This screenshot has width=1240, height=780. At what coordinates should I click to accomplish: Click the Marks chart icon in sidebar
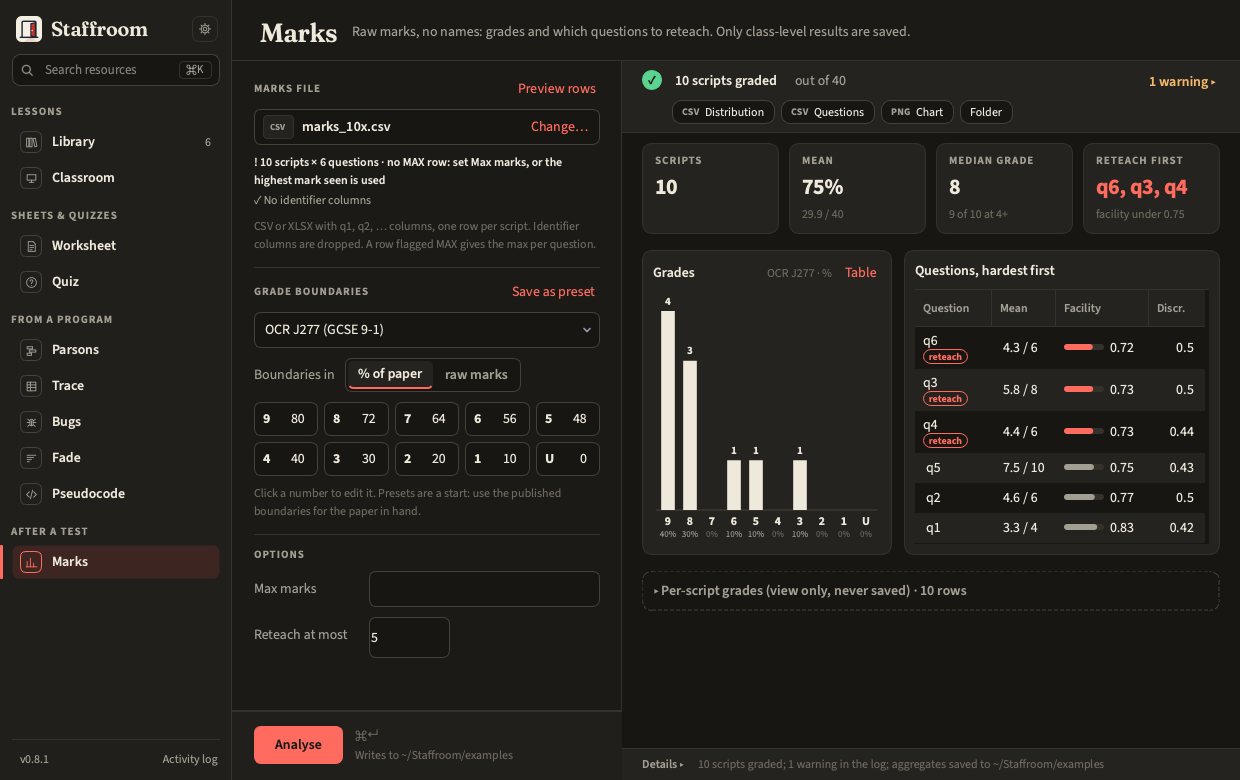click(x=31, y=562)
